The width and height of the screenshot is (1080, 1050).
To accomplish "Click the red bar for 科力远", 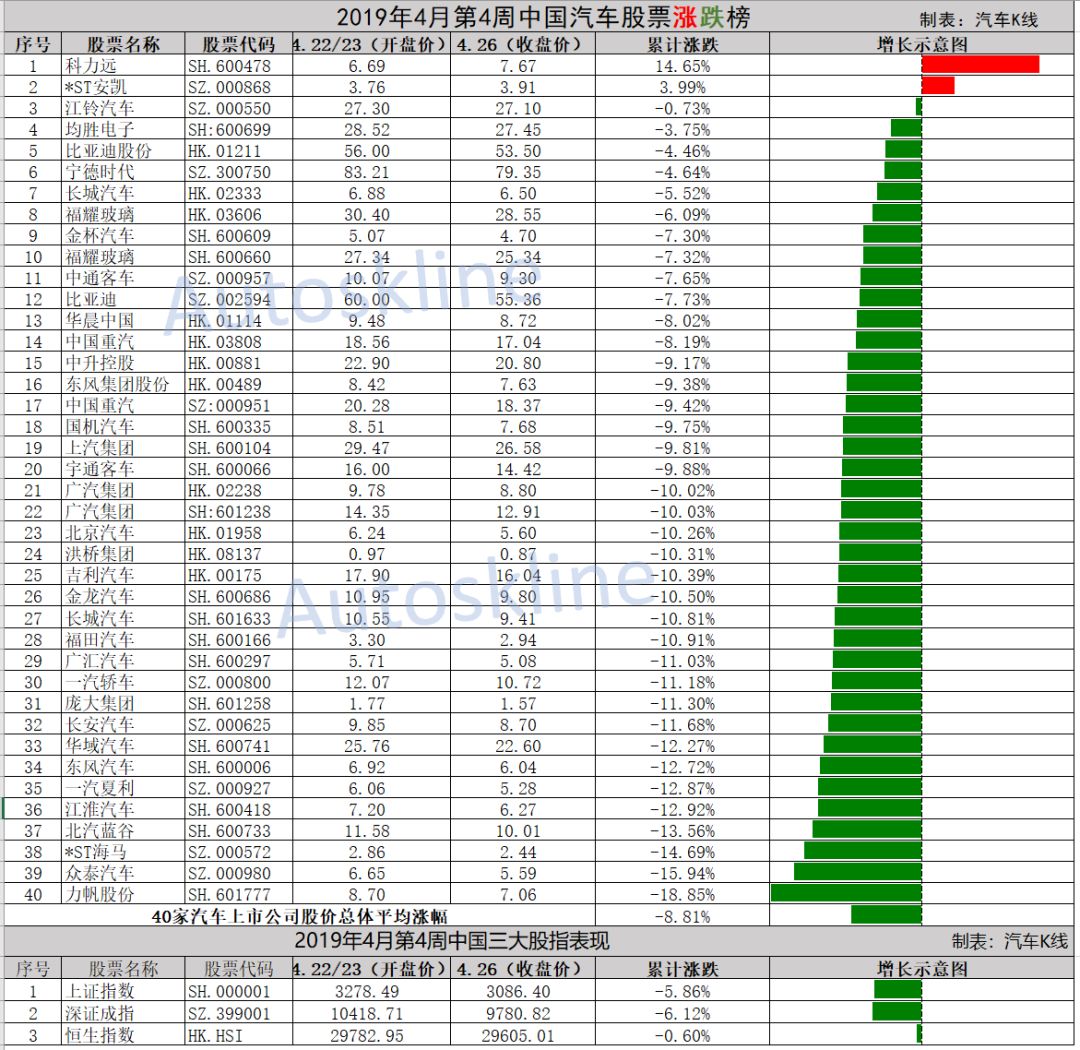I will click(980, 65).
